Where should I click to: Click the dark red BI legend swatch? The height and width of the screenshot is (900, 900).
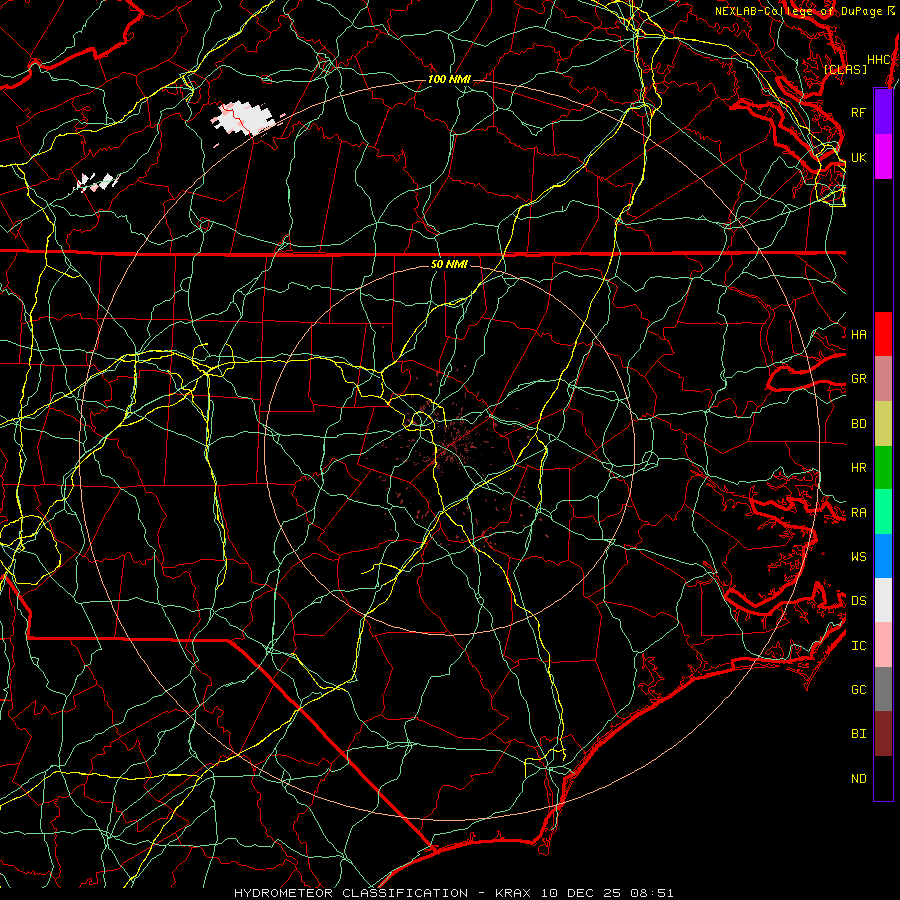(x=883, y=734)
